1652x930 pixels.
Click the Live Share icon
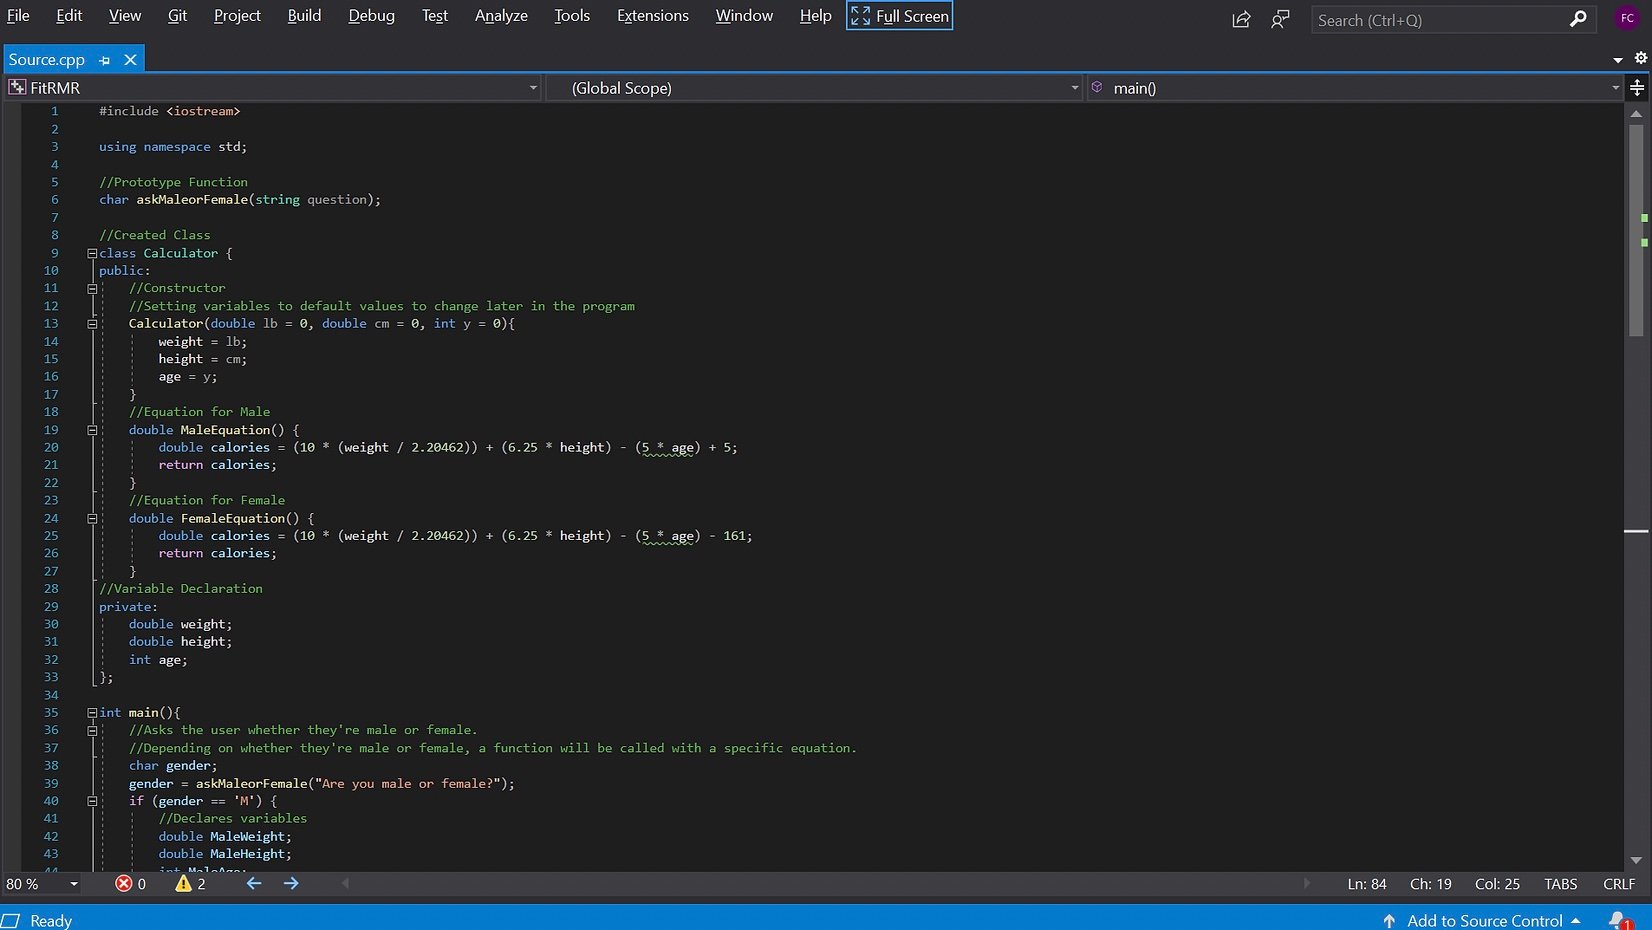click(x=1241, y=19)
